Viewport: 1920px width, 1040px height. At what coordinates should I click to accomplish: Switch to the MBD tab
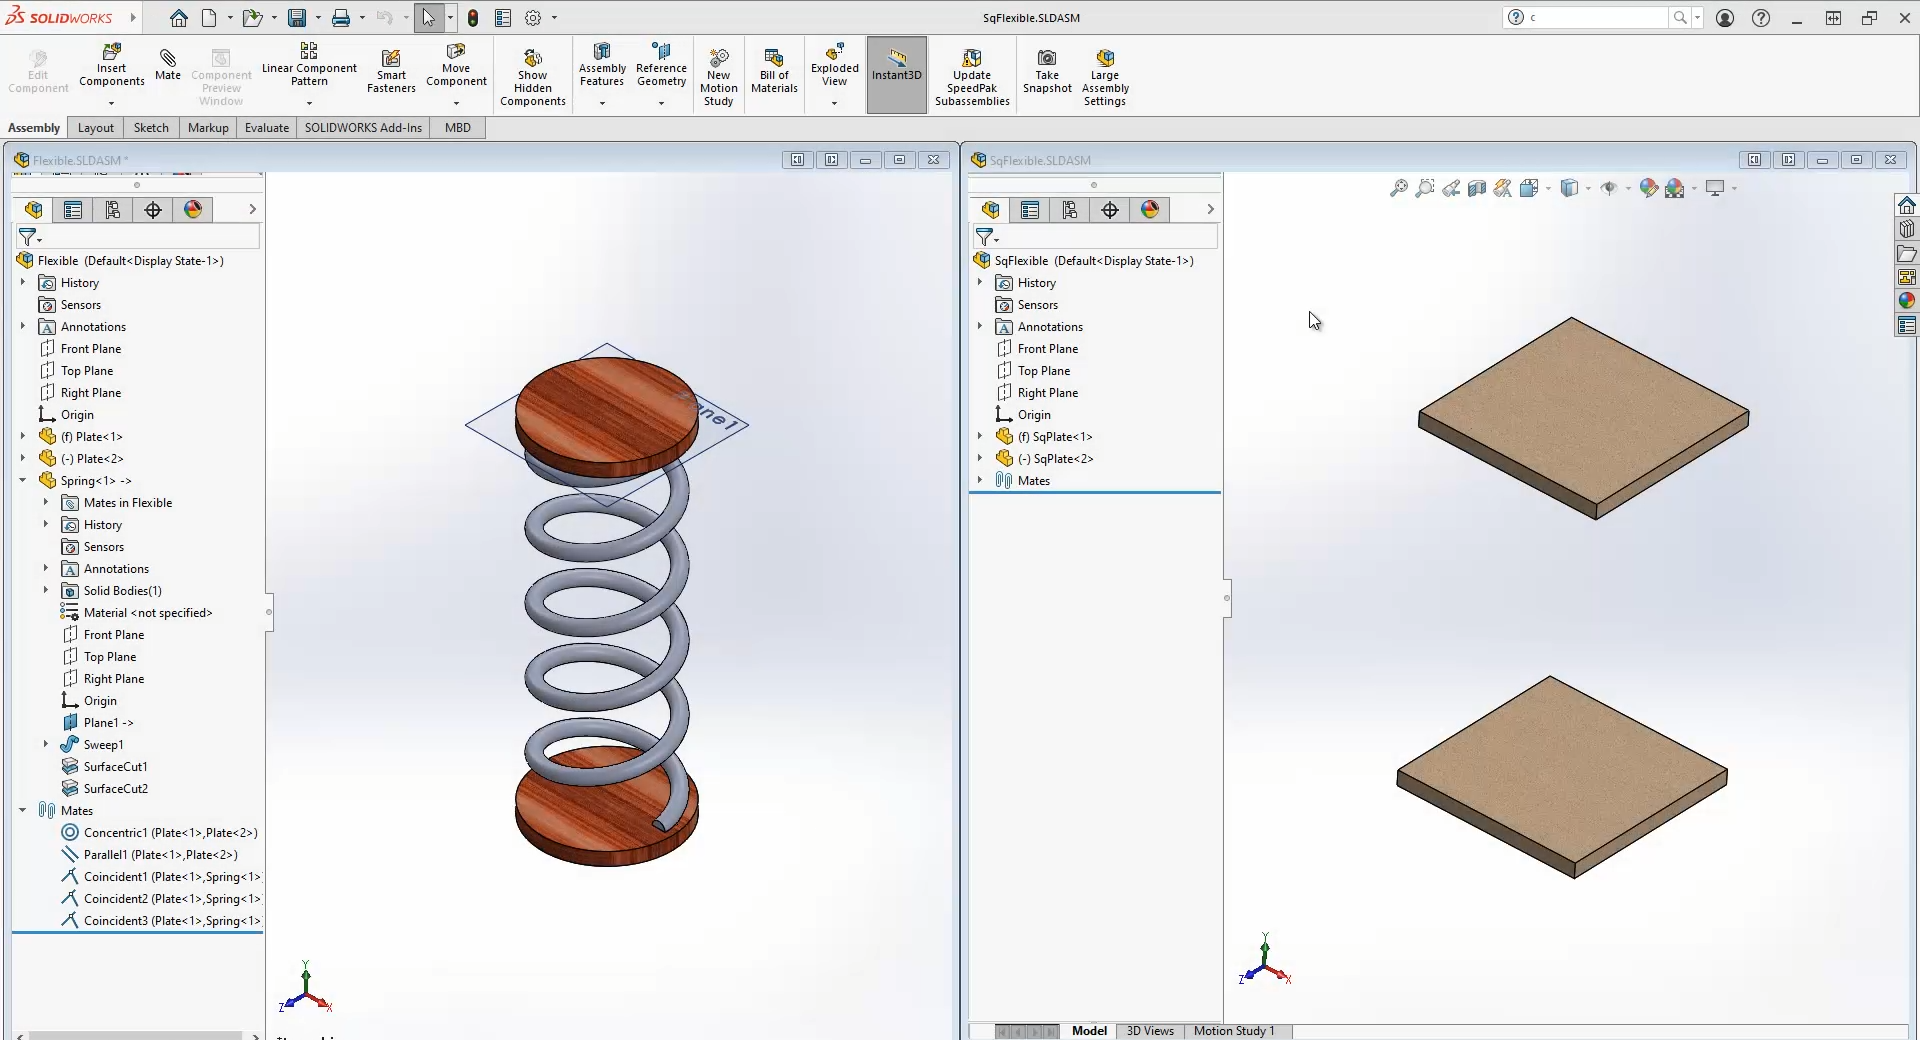point(458,127)
